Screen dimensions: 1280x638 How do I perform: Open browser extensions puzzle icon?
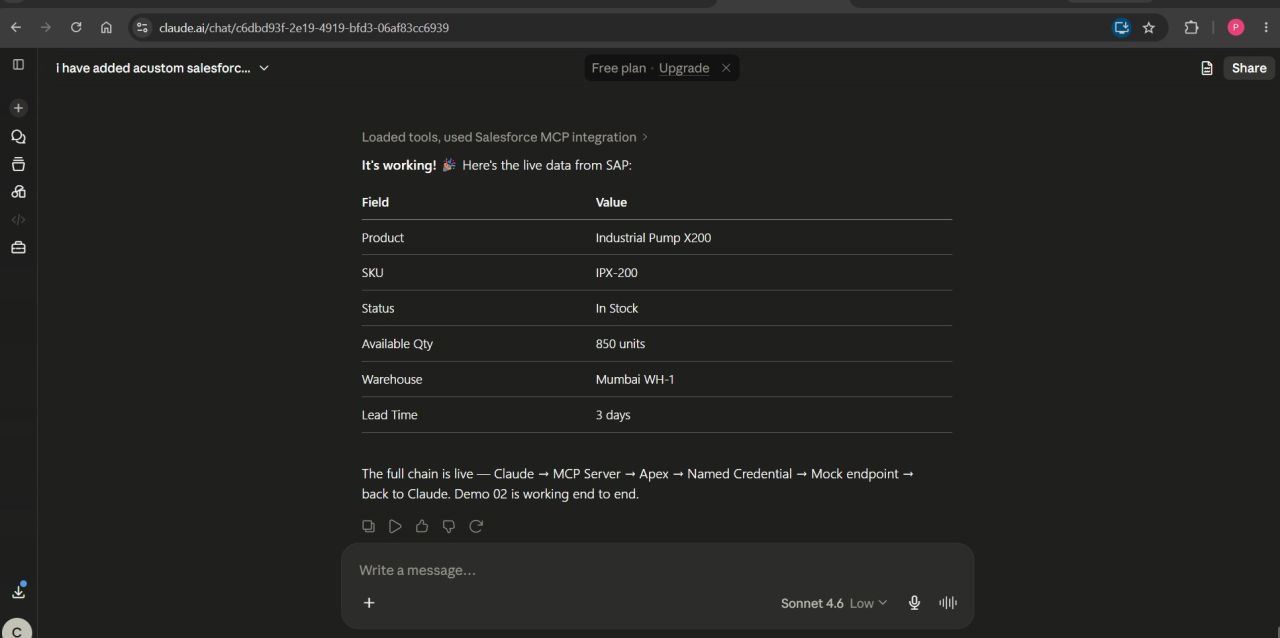click(x=1191, y=28)
